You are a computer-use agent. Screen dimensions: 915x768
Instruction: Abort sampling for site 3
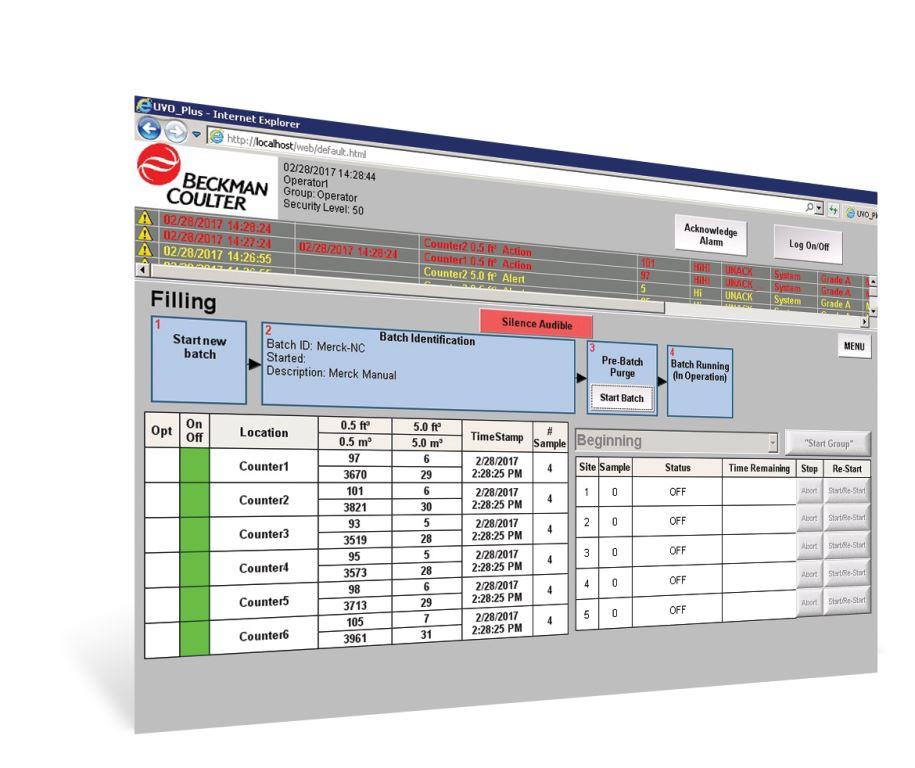[809, 546]
